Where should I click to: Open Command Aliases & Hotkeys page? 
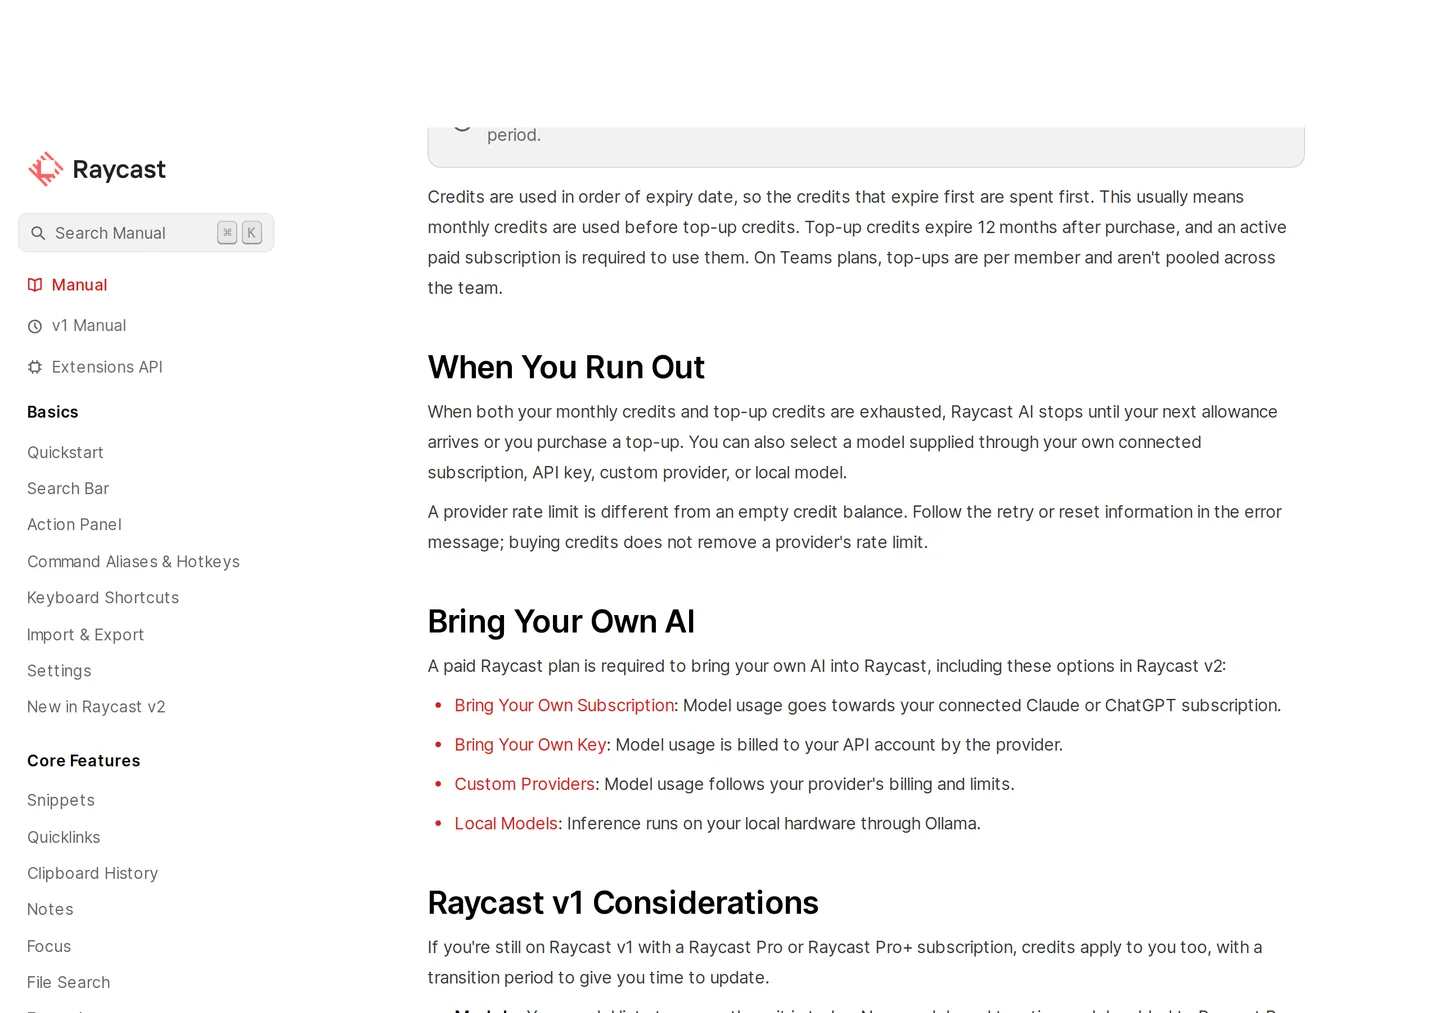click(133, 561)
